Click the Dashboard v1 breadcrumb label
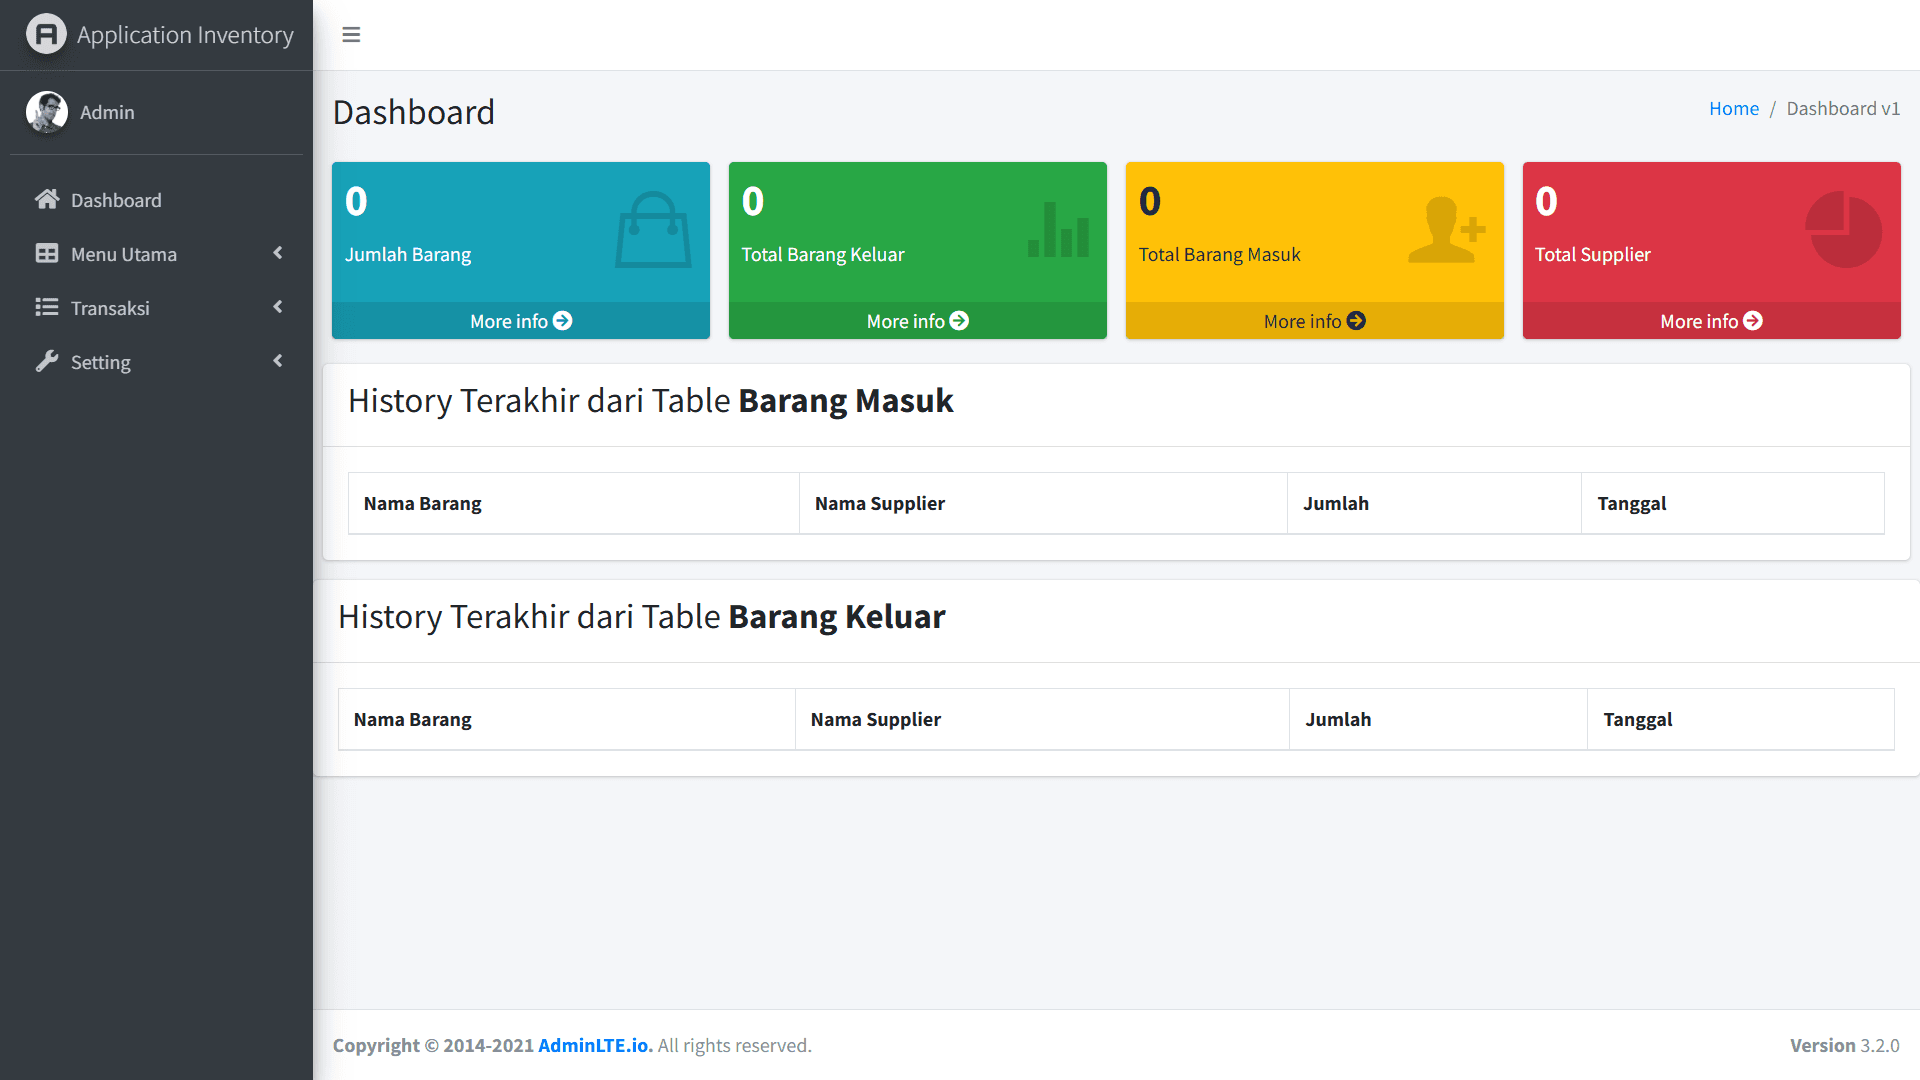Viewport: 1920px width, 1080px height. click(1843, 108)
